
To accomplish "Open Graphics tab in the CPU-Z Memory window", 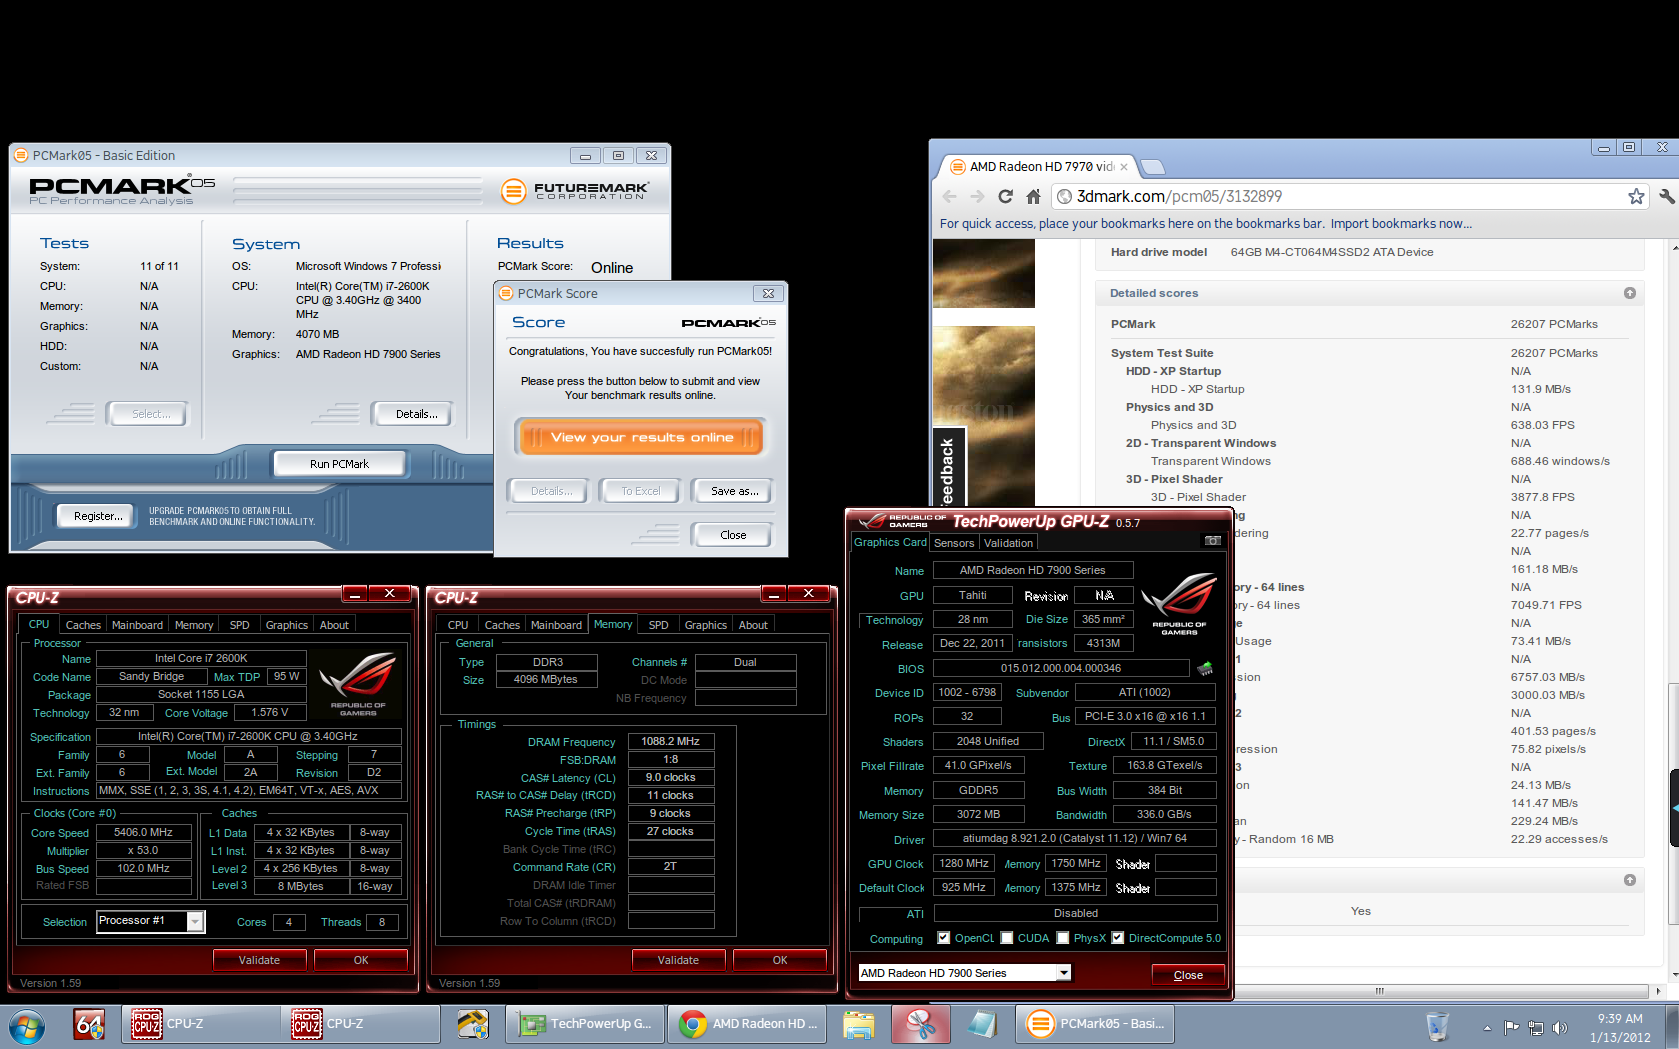I will pyautogui.click(x=706, y=625).
